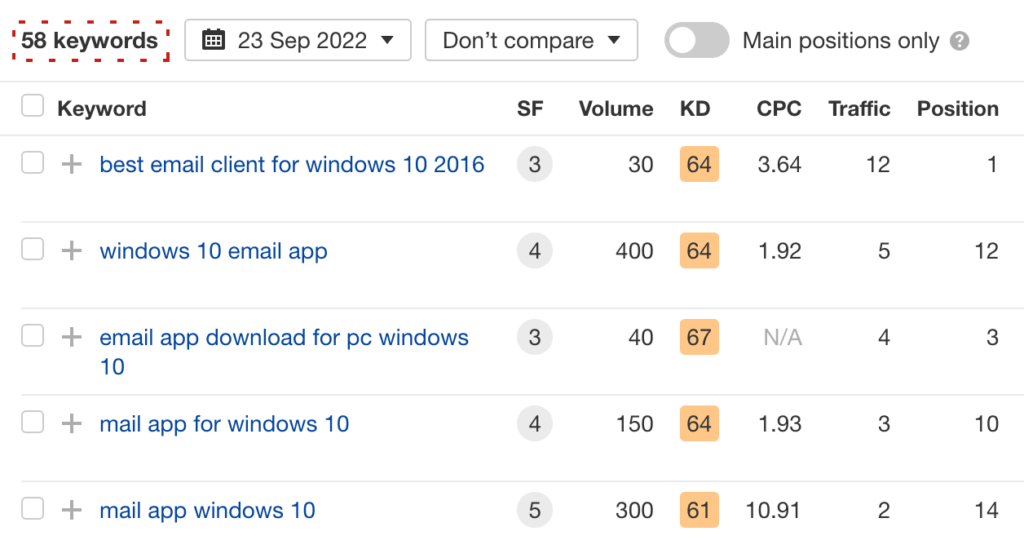Sort by the Position column header
This screenshot has width=1024, height=558.
tap(957, 109)
